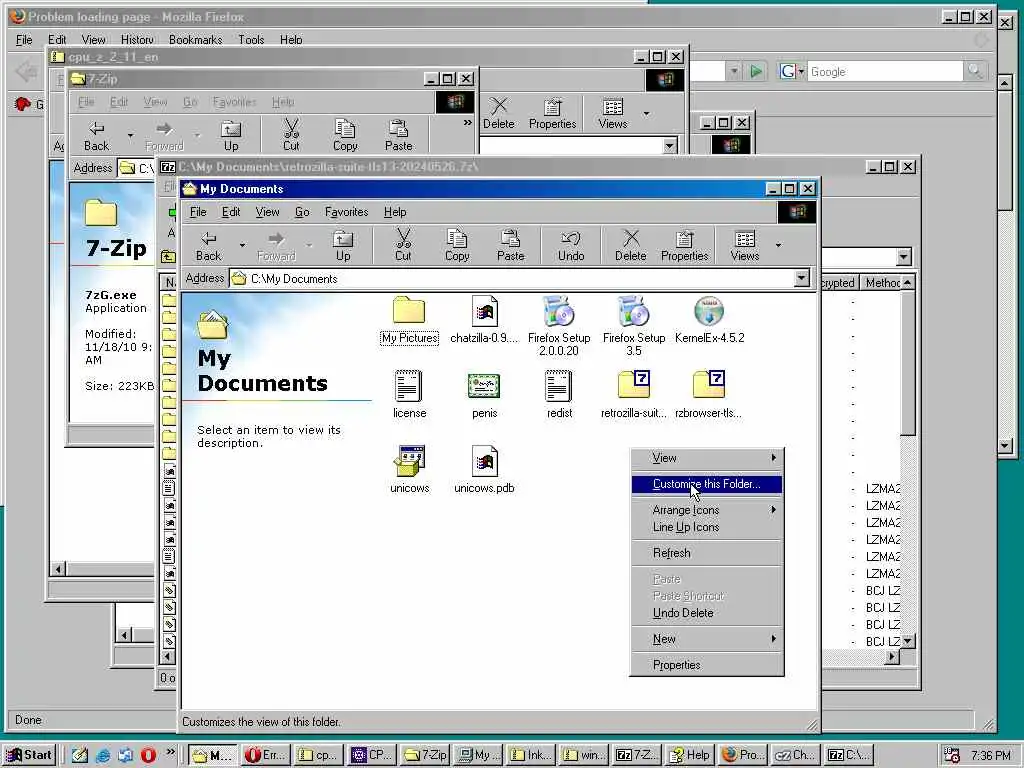Show more toolbar buttons chevron in 7-Zip folder window
The image size is (1024, 768).
click(468, 122)
